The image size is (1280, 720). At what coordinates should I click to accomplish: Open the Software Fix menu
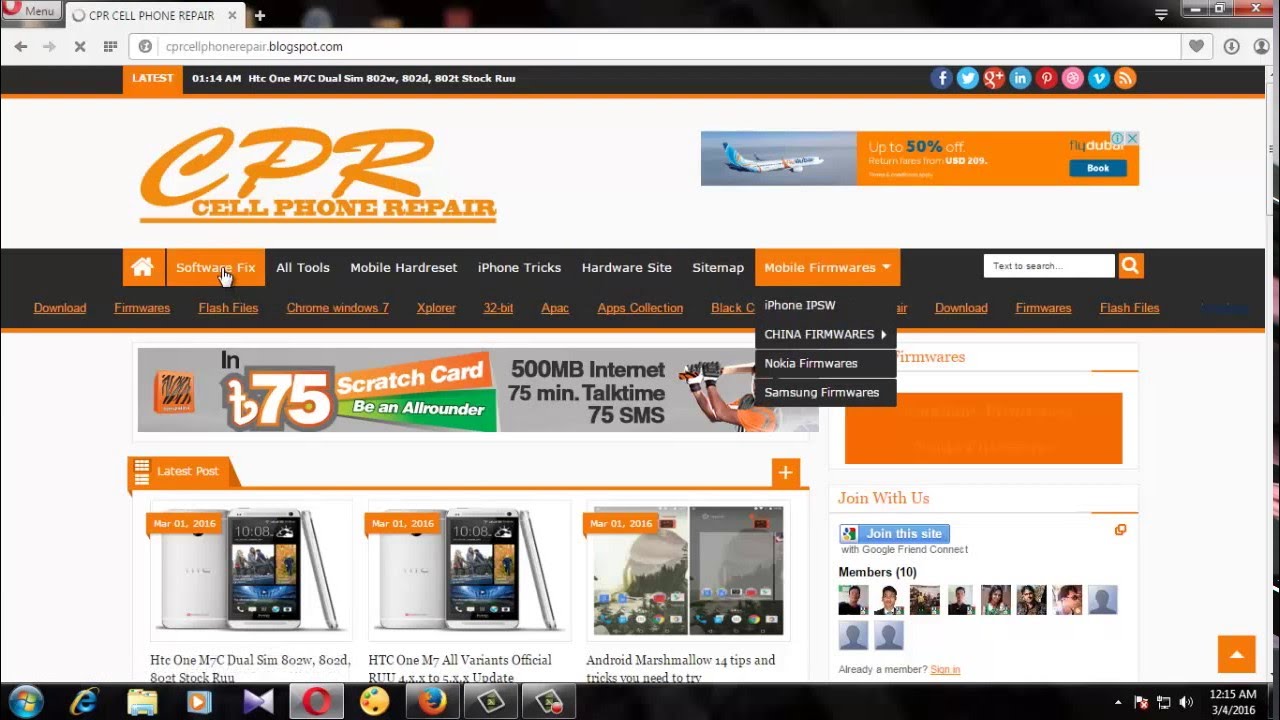(x=215, y=267)
